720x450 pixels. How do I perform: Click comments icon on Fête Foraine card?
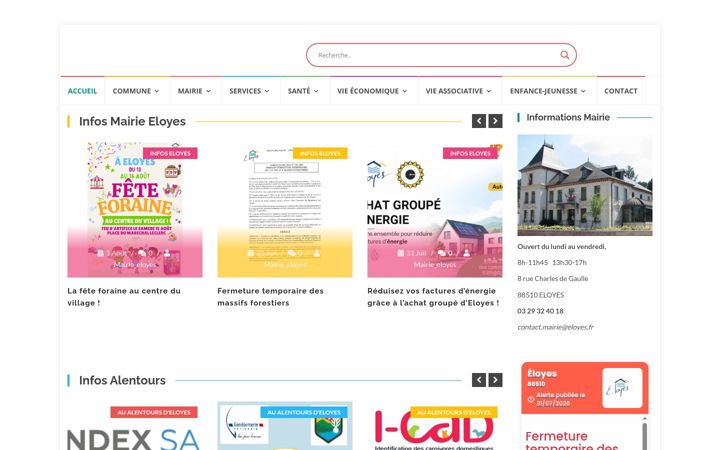(x=142, y=253)
